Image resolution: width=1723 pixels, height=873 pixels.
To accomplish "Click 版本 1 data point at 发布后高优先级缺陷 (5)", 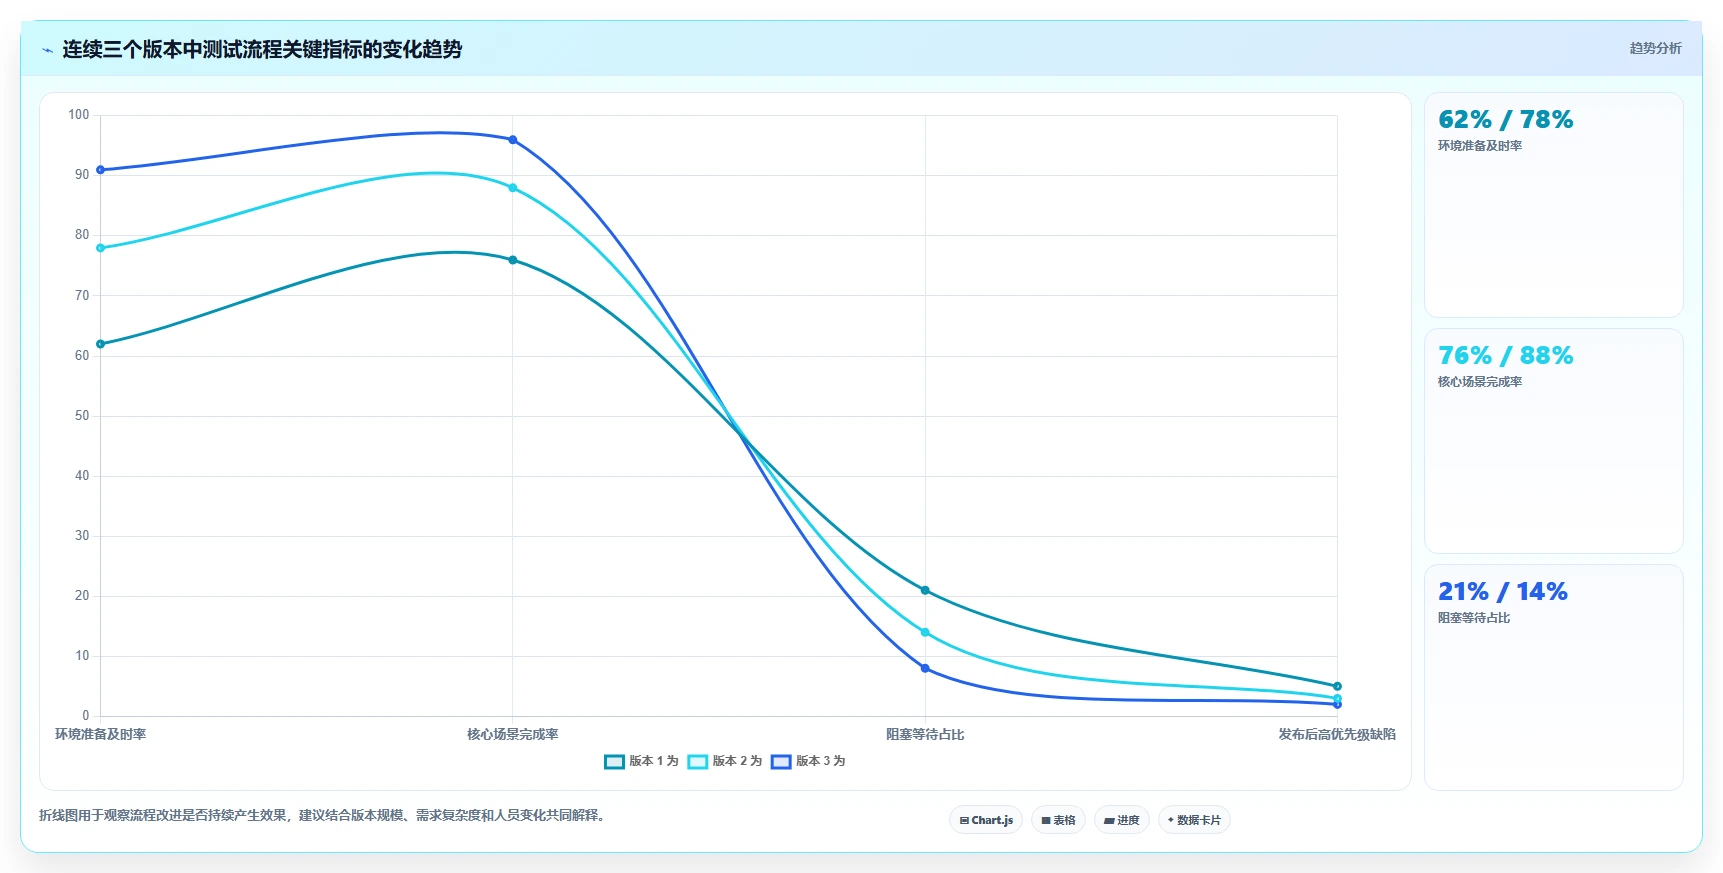I will click(x=1337, y=686).
